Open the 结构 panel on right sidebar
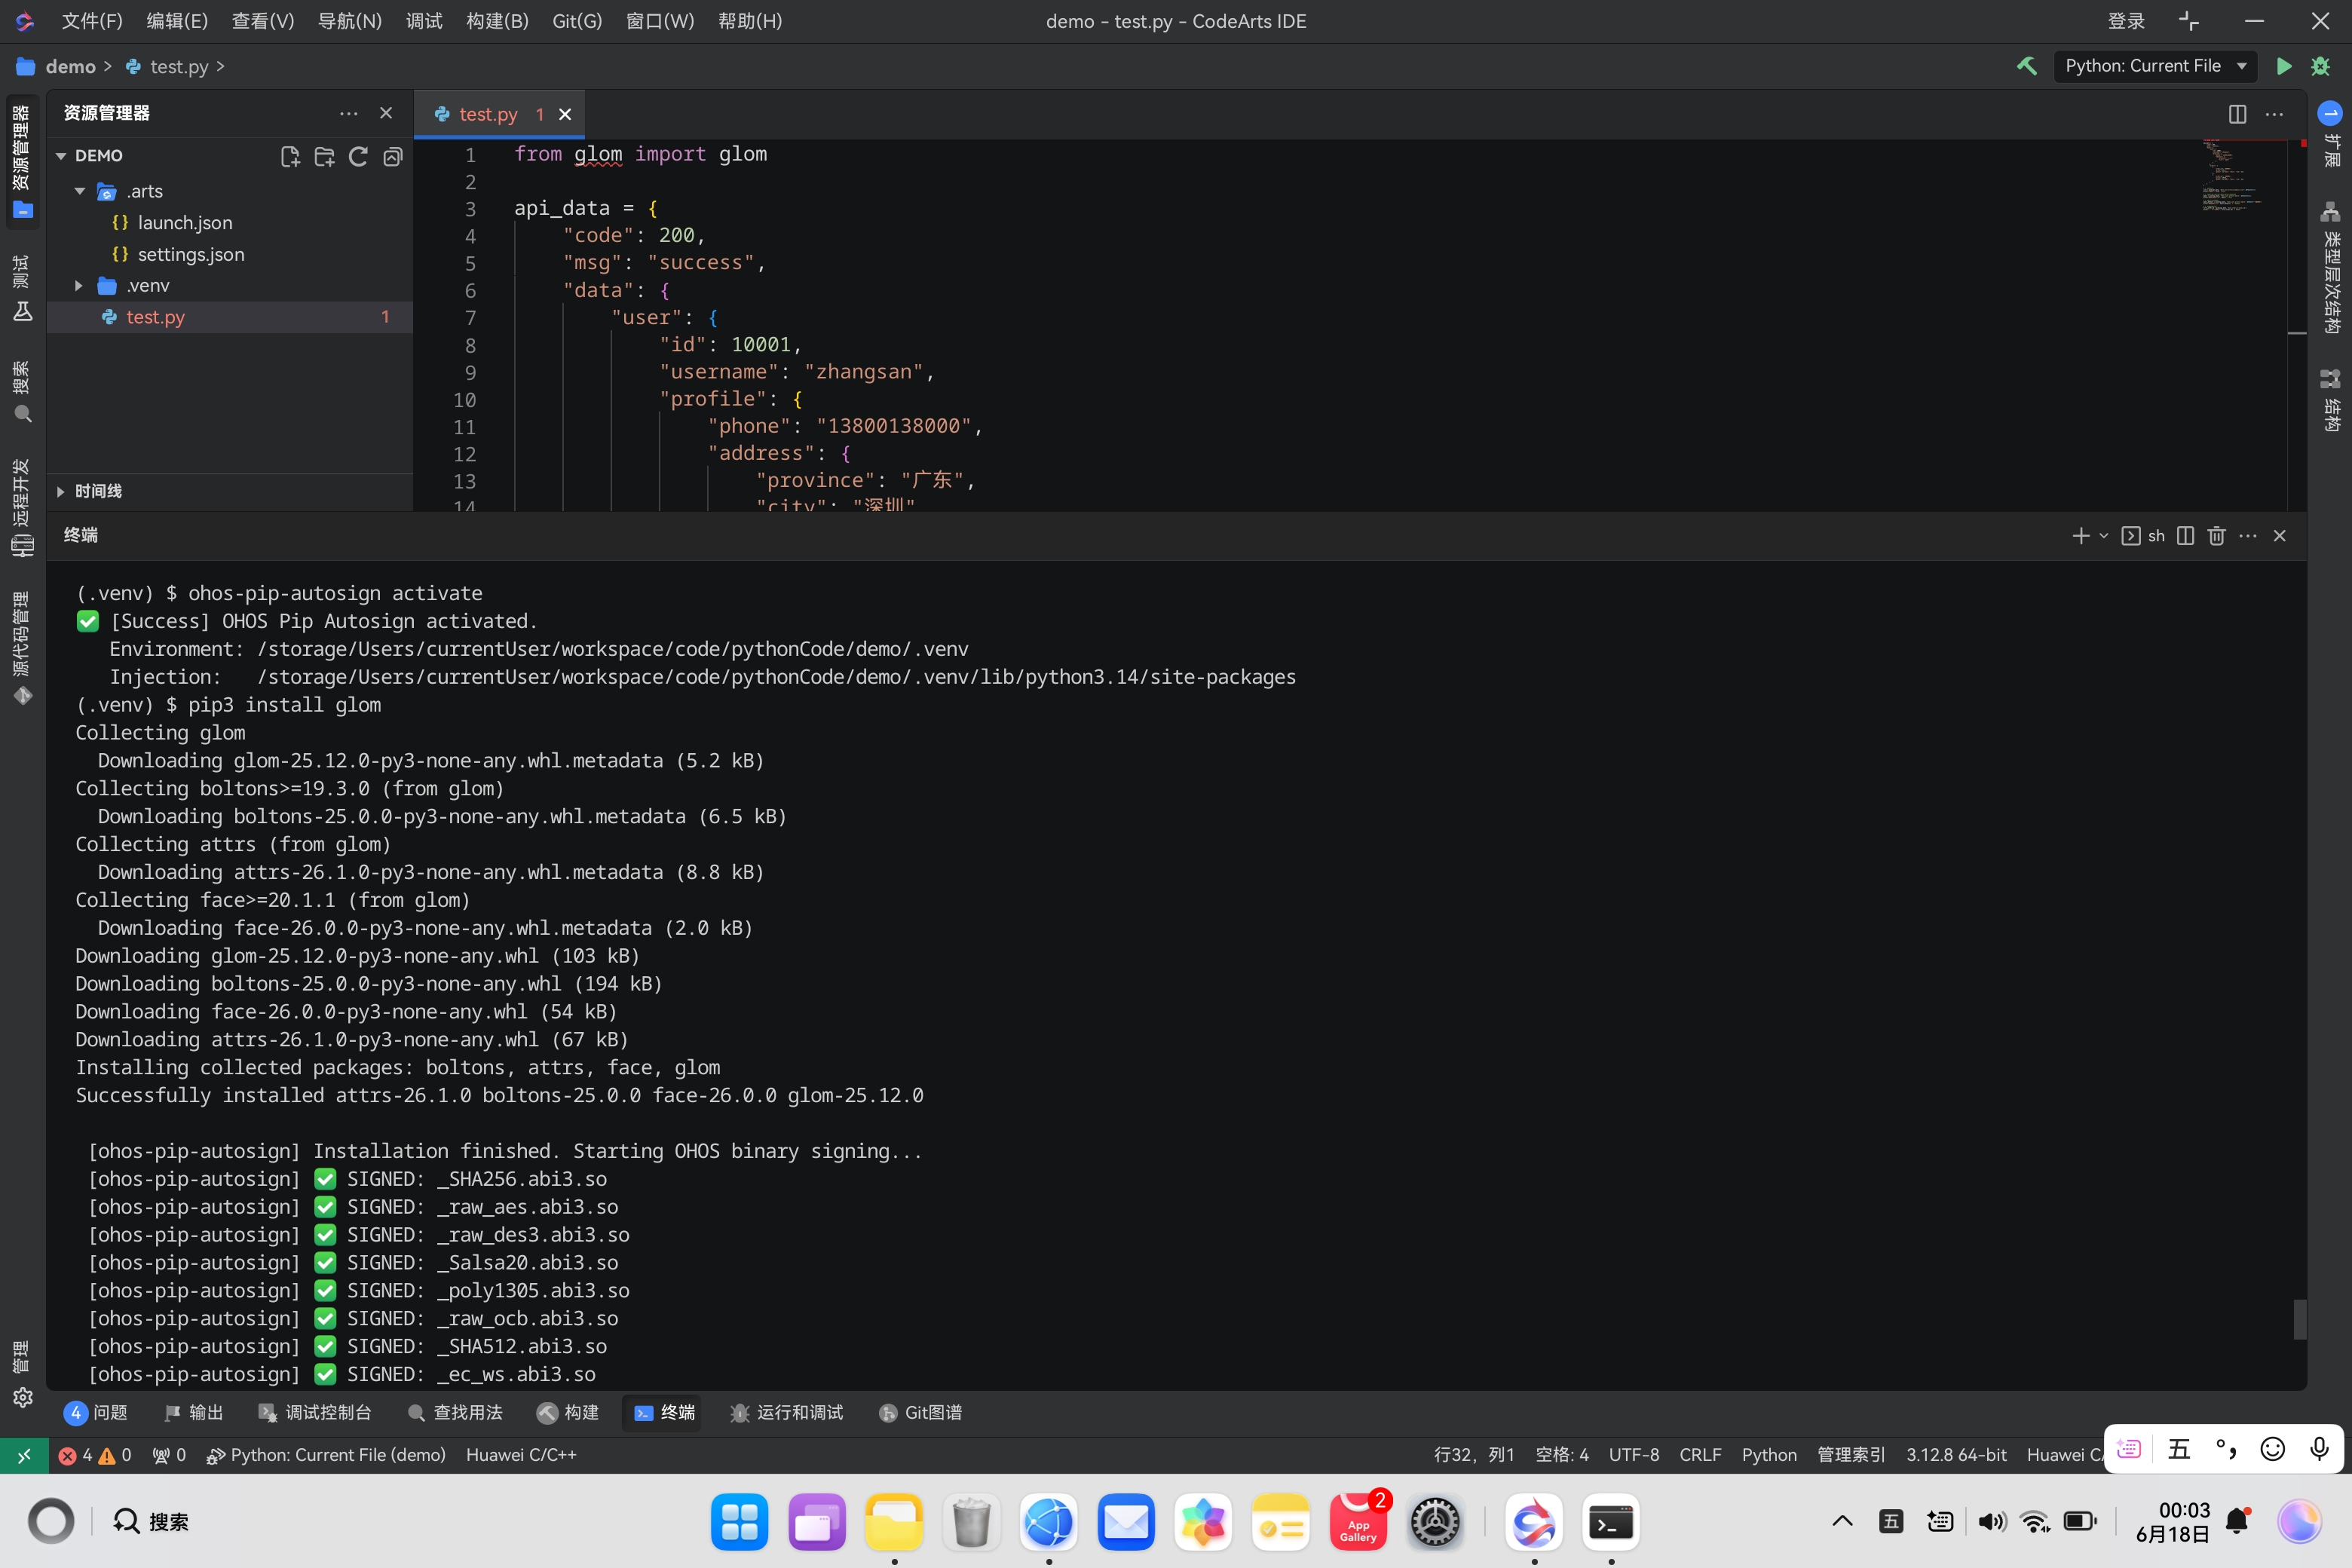Image resolution: width=2352 pixels, height=1568 pixels. point(2331,400)
